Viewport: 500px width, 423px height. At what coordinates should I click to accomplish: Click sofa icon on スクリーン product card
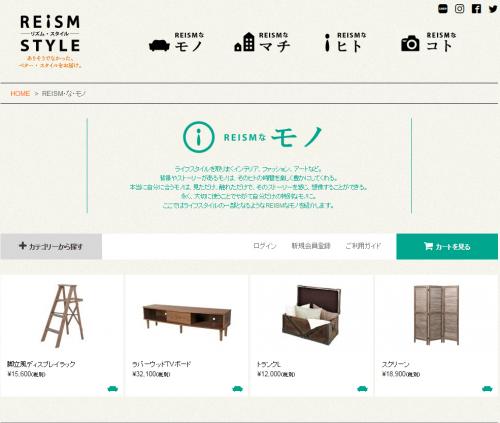click(x=487, y=389)
